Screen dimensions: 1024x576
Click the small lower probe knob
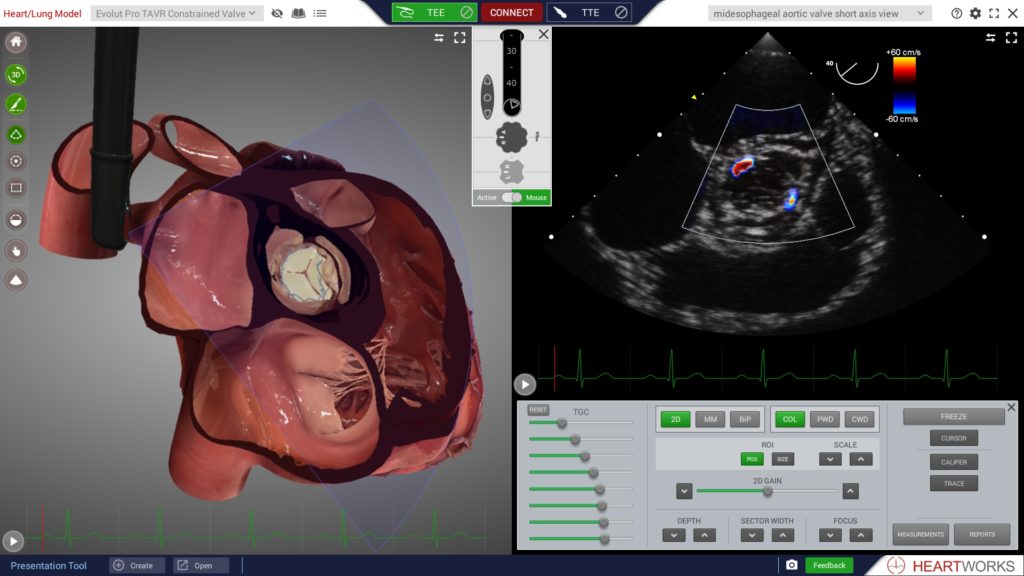(x=511, y=172)
